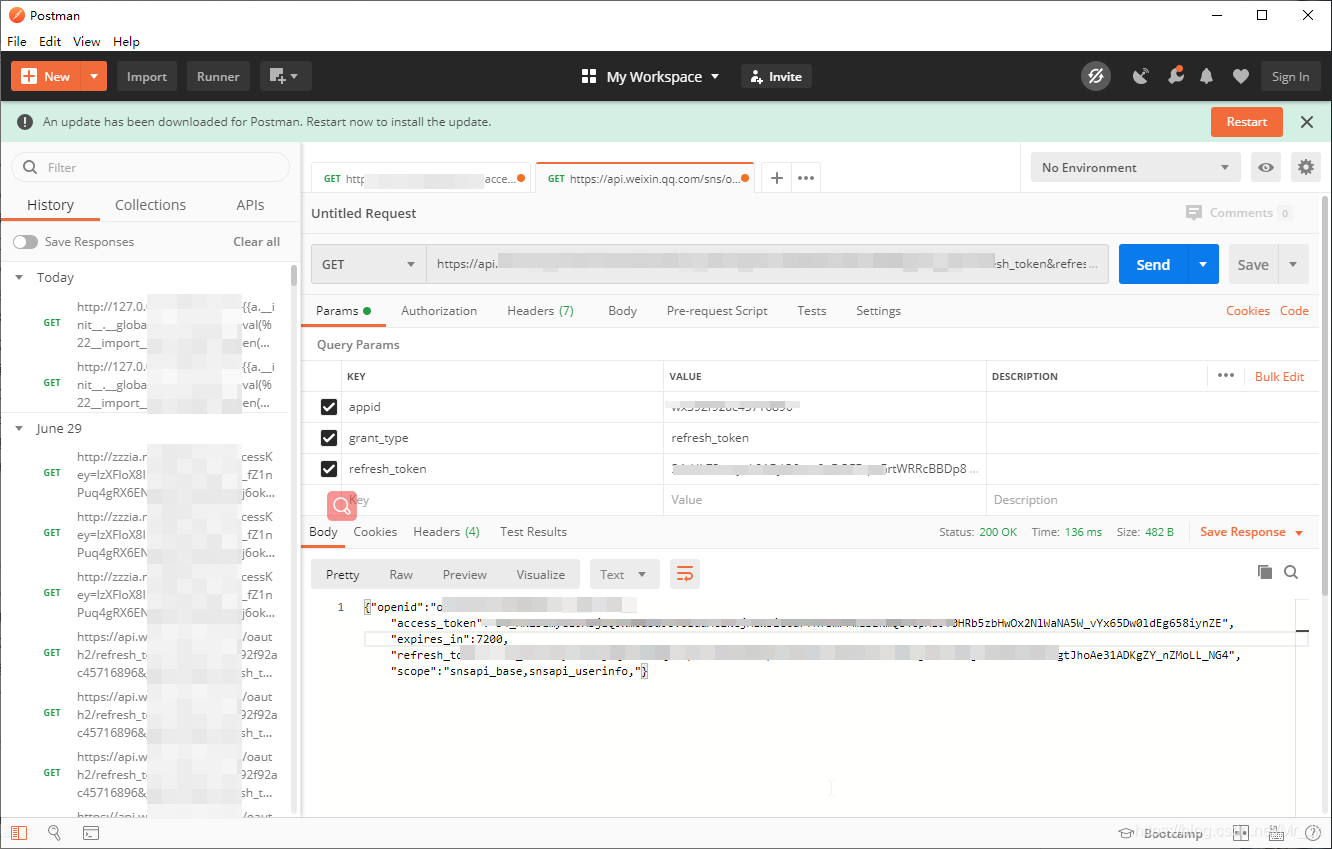Click the sync offline status icon

coord(1095,77)
